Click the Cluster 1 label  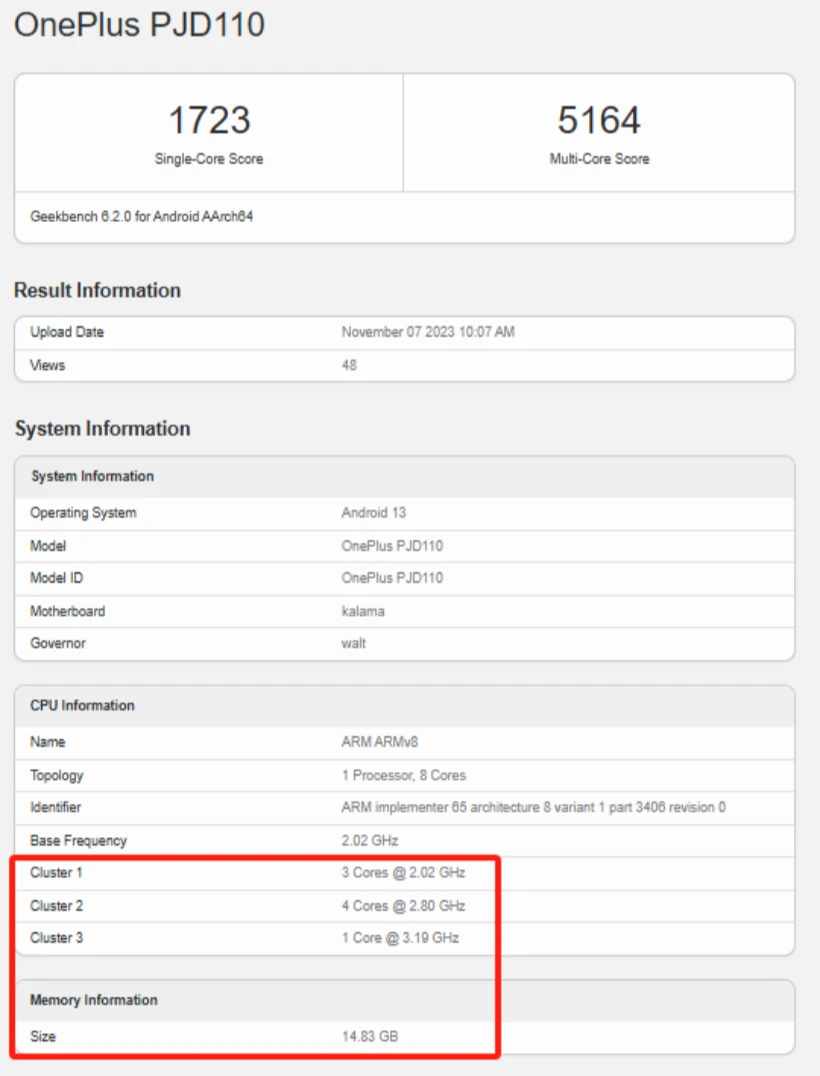tap(56, 873)
